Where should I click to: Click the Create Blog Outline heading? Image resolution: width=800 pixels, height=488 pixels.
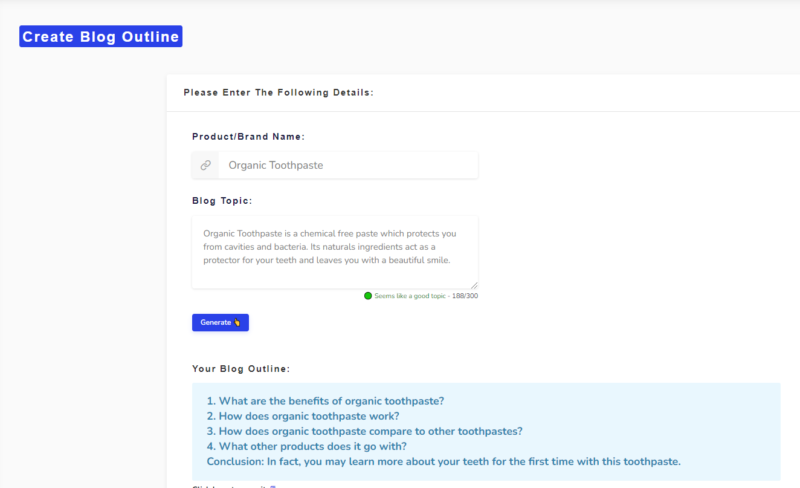pyautogui.click(x=100, y=37)
